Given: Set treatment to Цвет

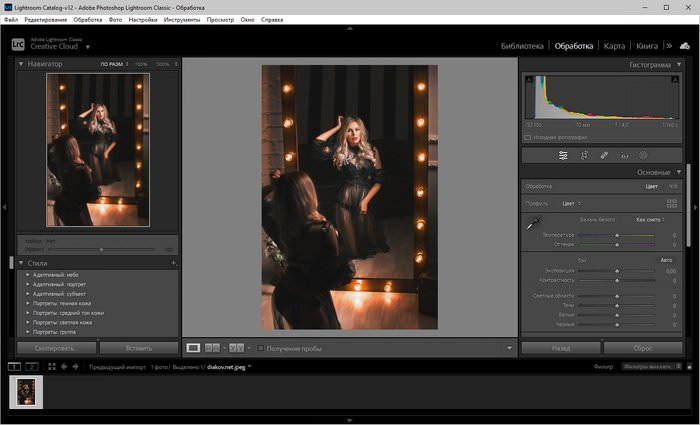Looking at the screenshot, I should click(x=652, y=187).
